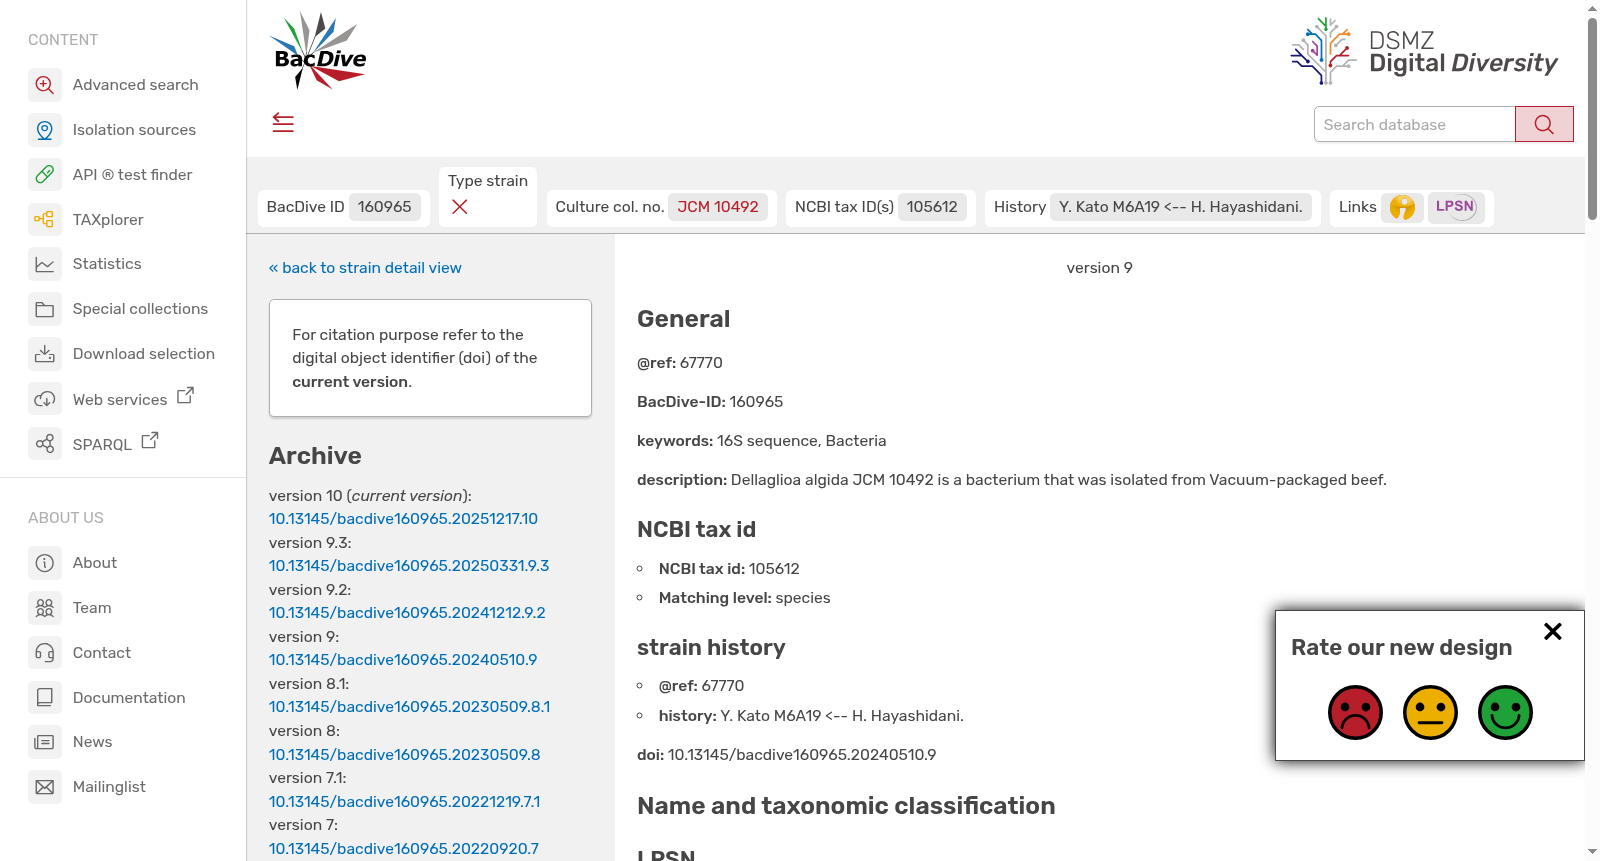Click the external link icon beside Web services

point(185,396)
